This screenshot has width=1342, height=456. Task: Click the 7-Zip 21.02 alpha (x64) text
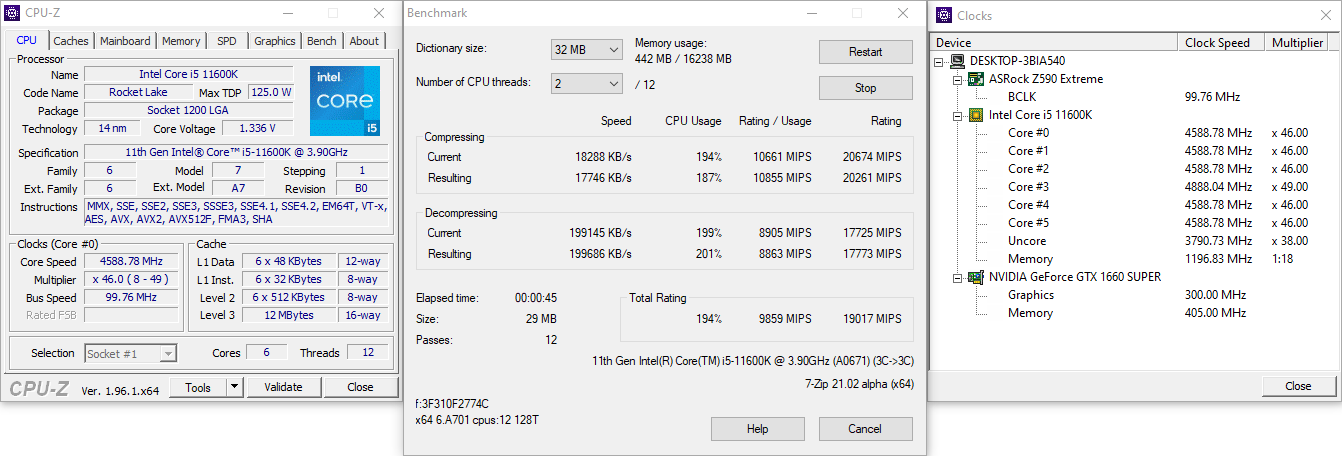coord(858,383)
